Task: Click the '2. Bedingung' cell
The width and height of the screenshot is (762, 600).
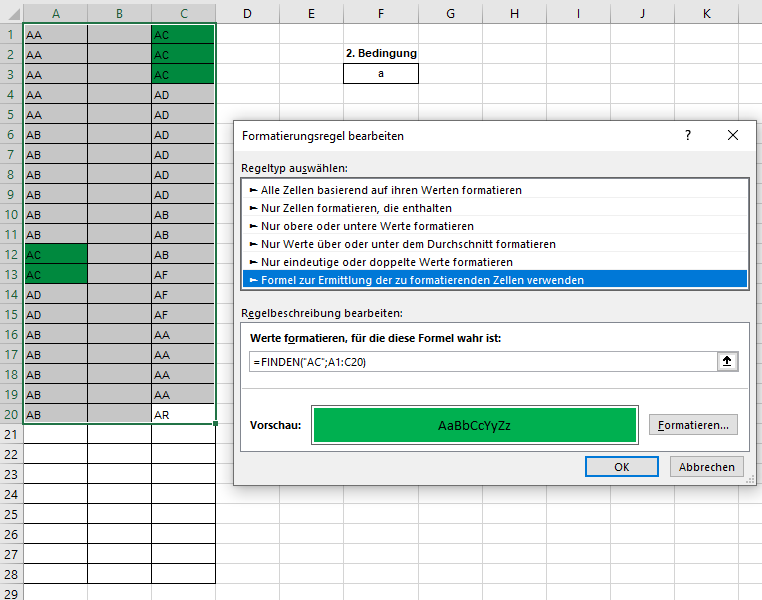Action: point(381,53)
